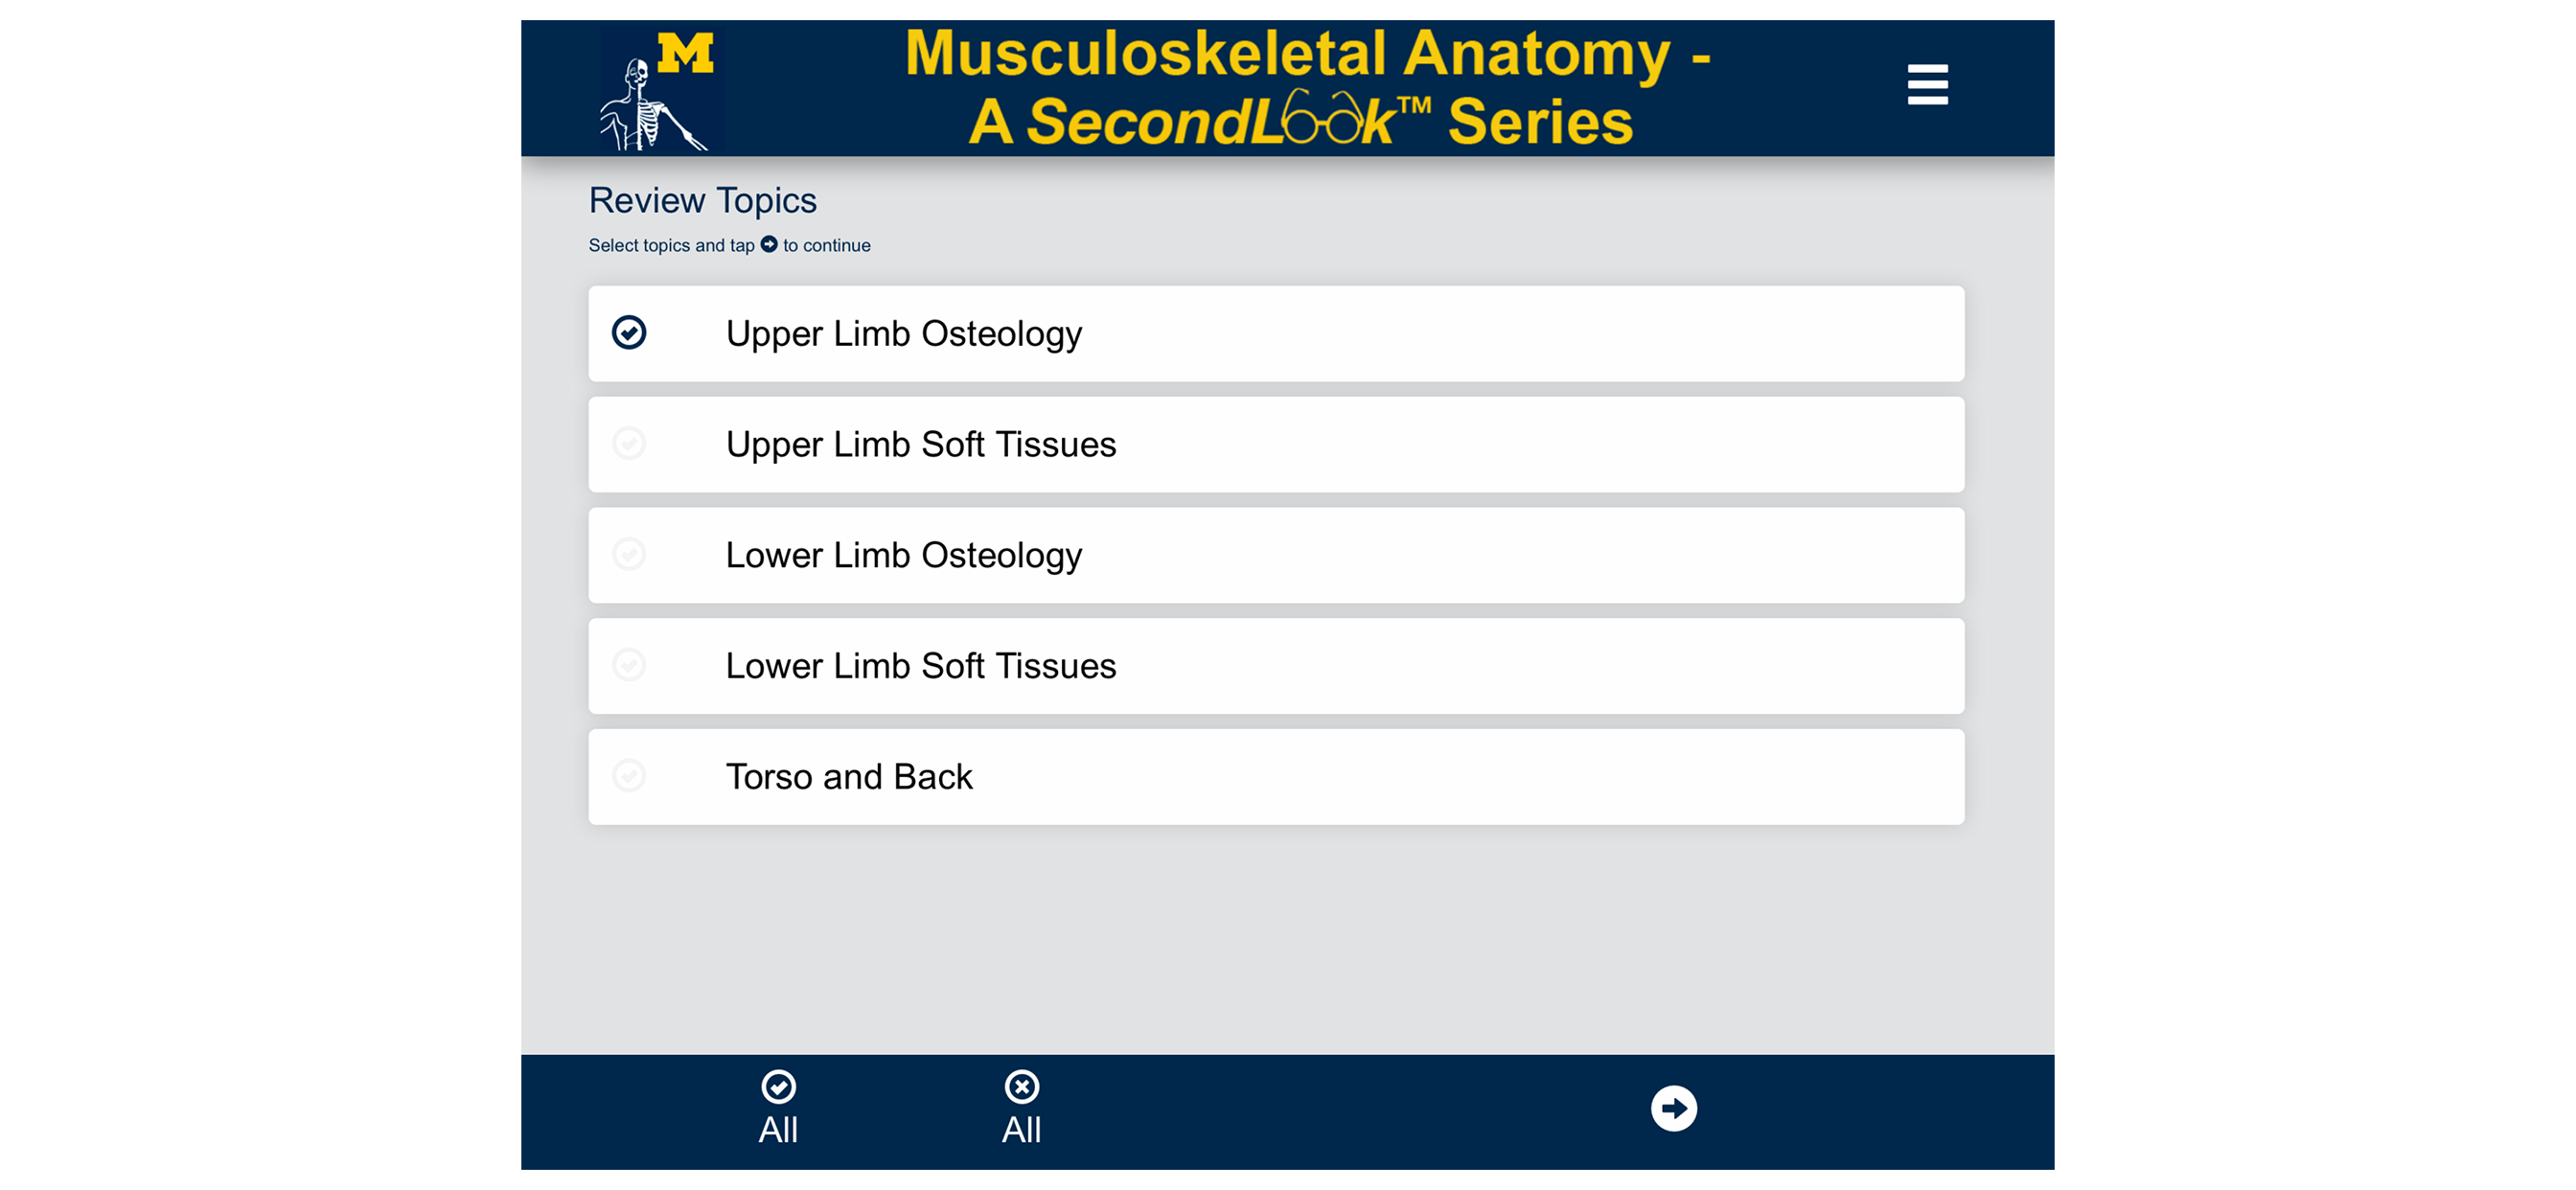The width and height of the screenshot is (2576, 1190).
Task: Click the check All label text
Action: pyautogui.click(x=778, y=1130)
